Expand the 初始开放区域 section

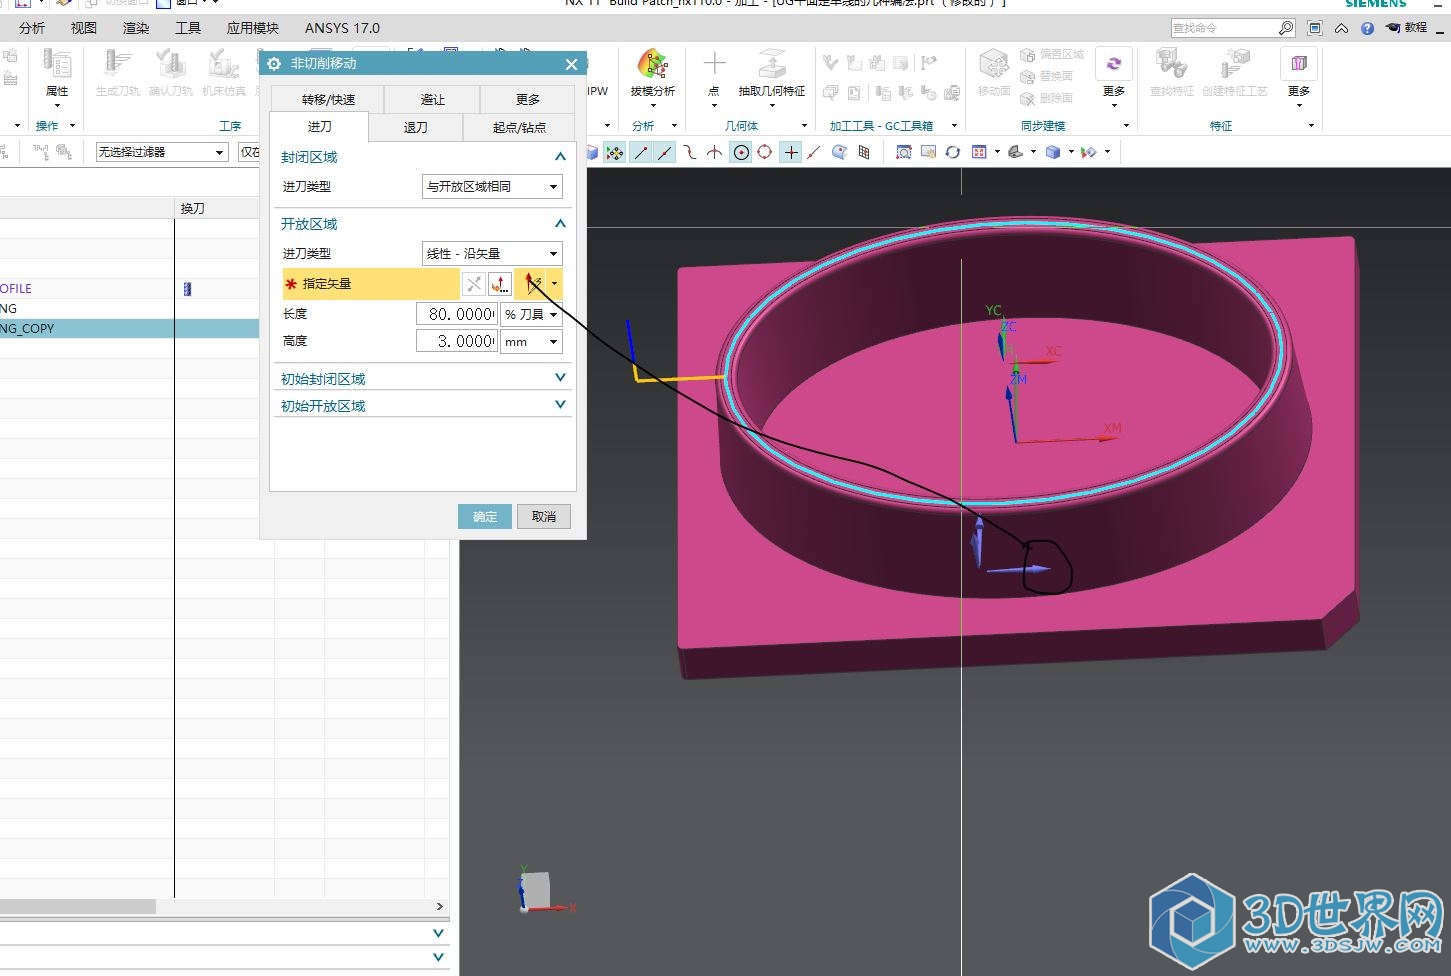point(560,405)
